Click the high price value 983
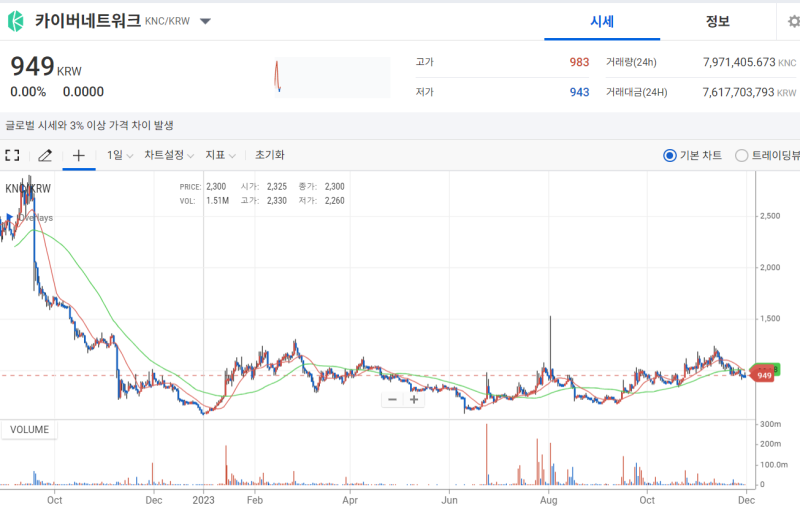This screenshot has width=800, height=511. tap(579, 62)
